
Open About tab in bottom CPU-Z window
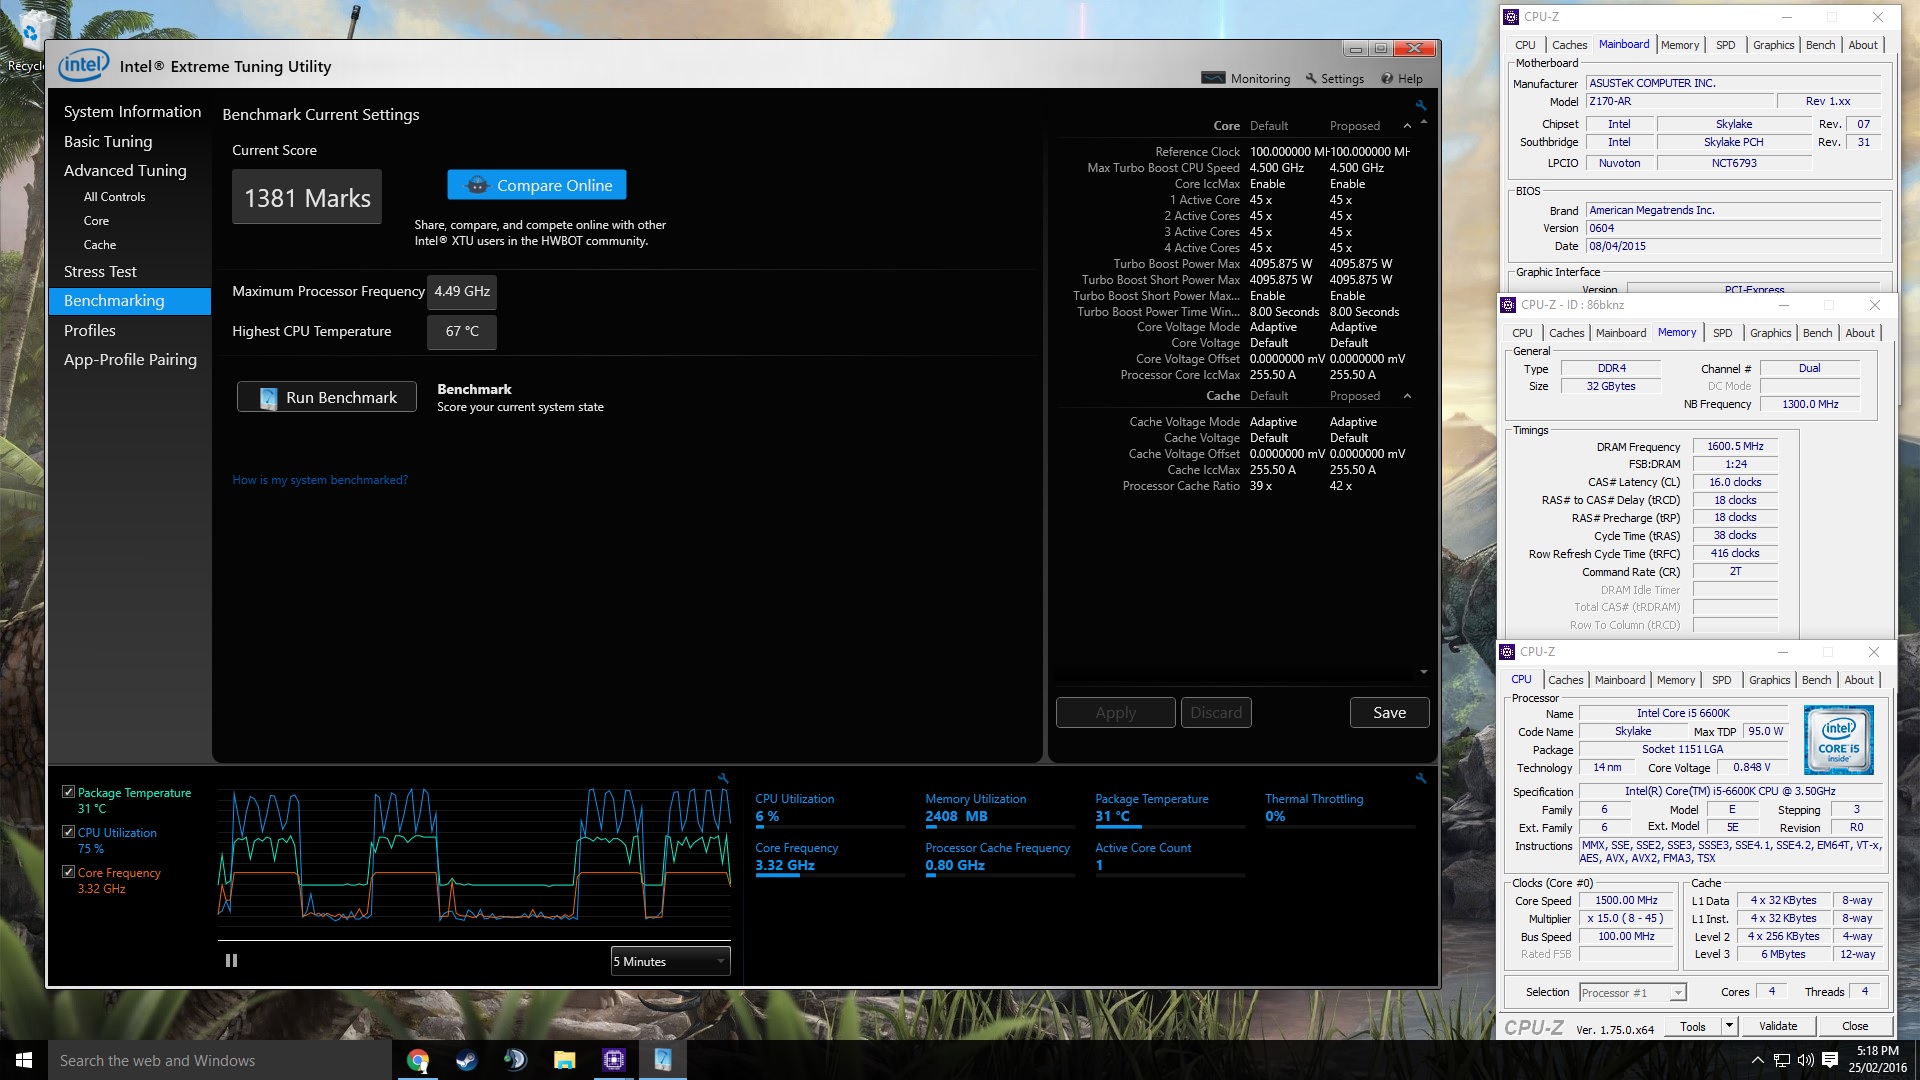click(x=1859, y=680)
